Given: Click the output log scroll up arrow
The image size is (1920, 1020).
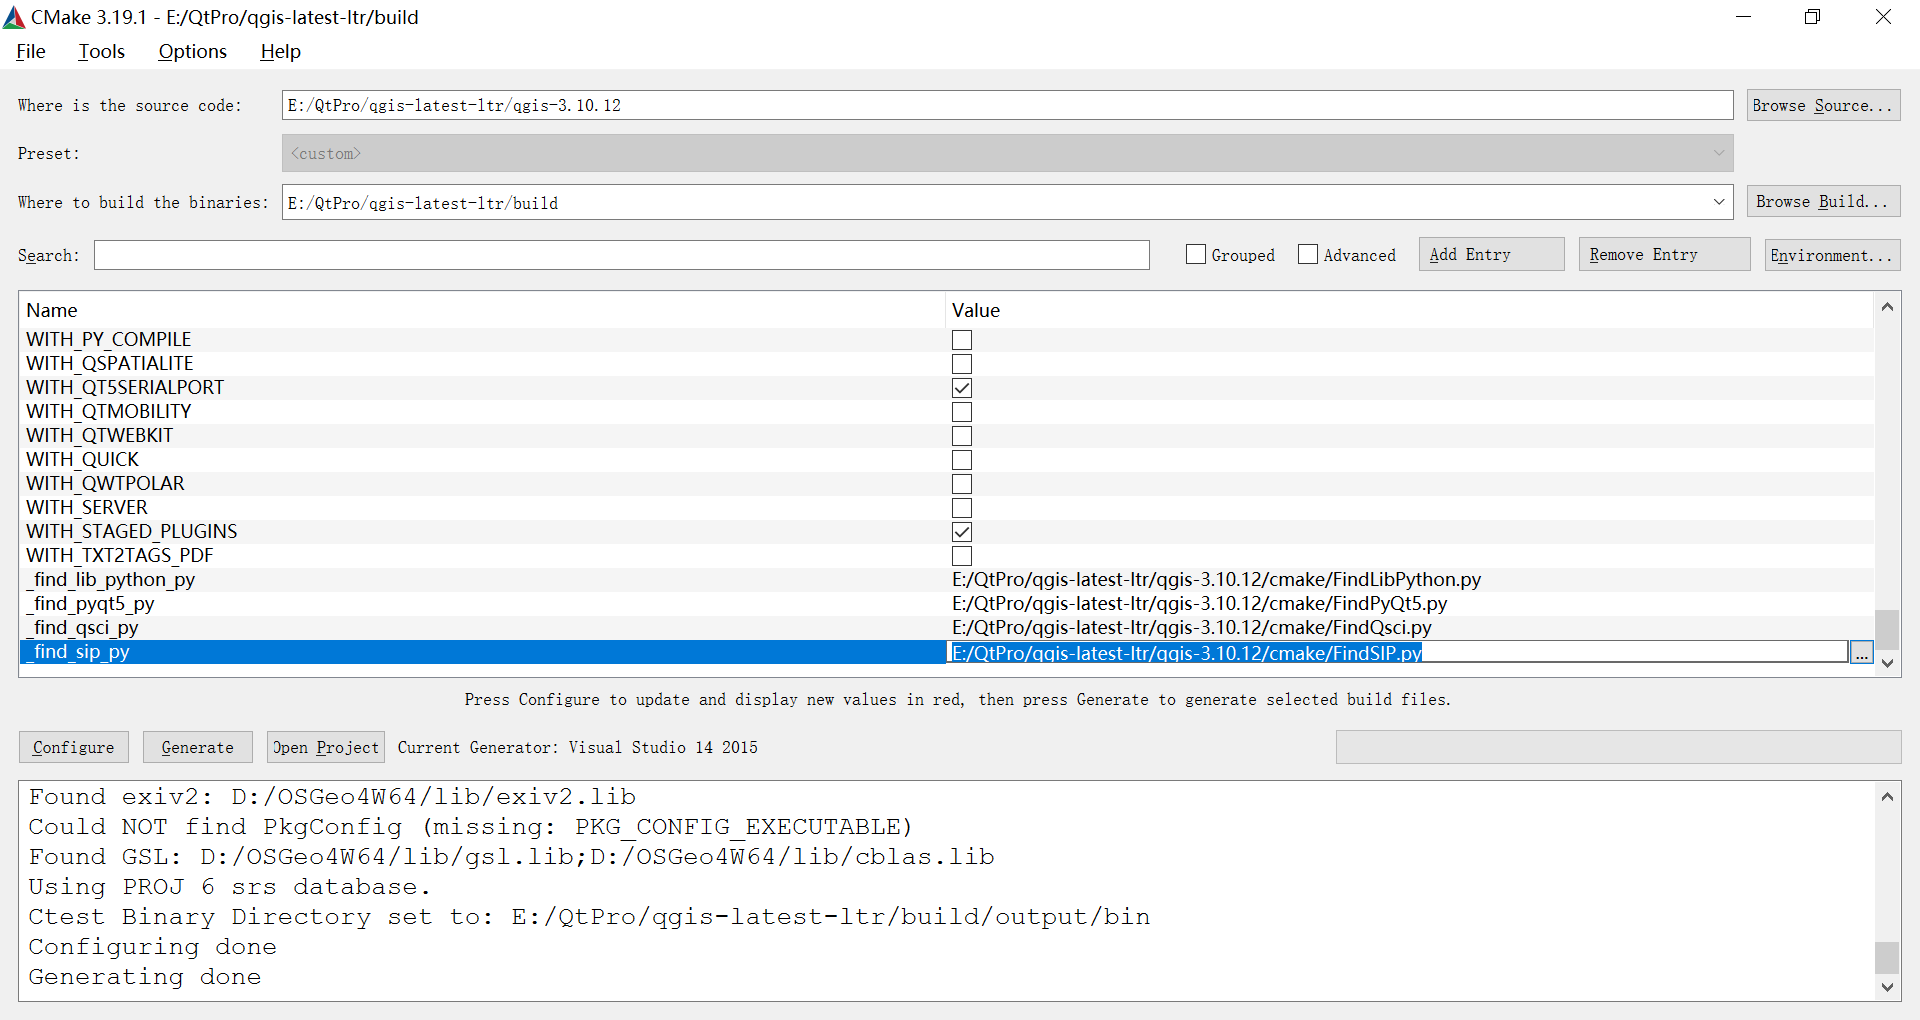Looking at the screenshot, I should pyautogui.click(x=1887, y=797).
